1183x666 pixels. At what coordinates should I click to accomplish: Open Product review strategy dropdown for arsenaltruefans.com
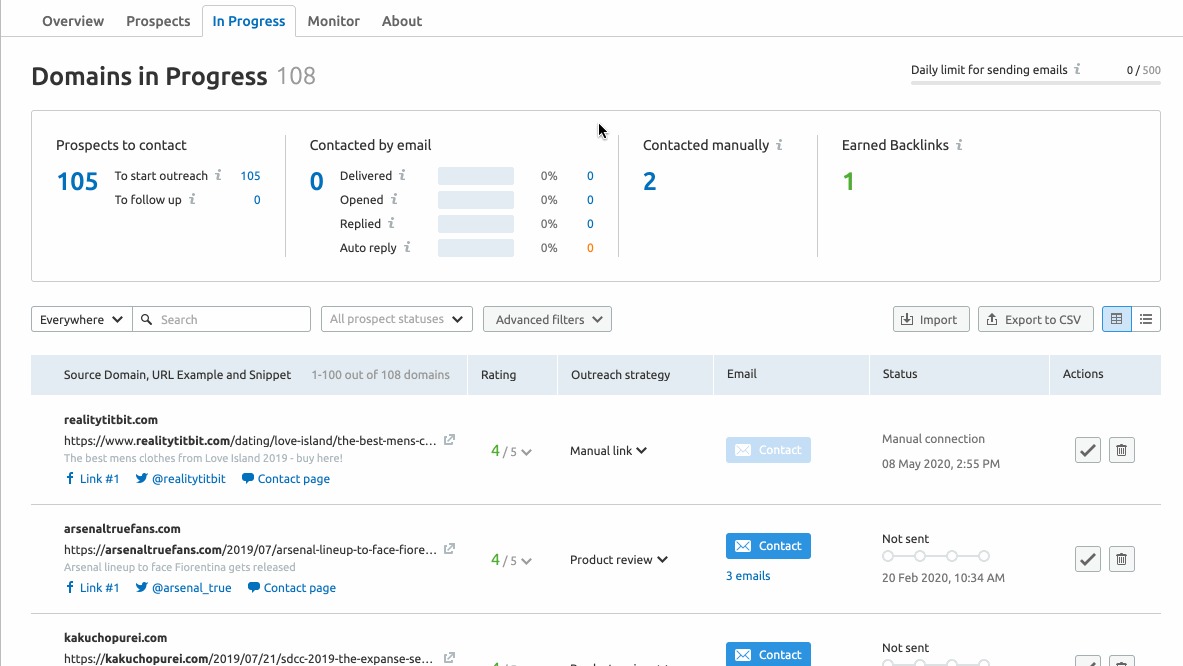tap(619, 560)
